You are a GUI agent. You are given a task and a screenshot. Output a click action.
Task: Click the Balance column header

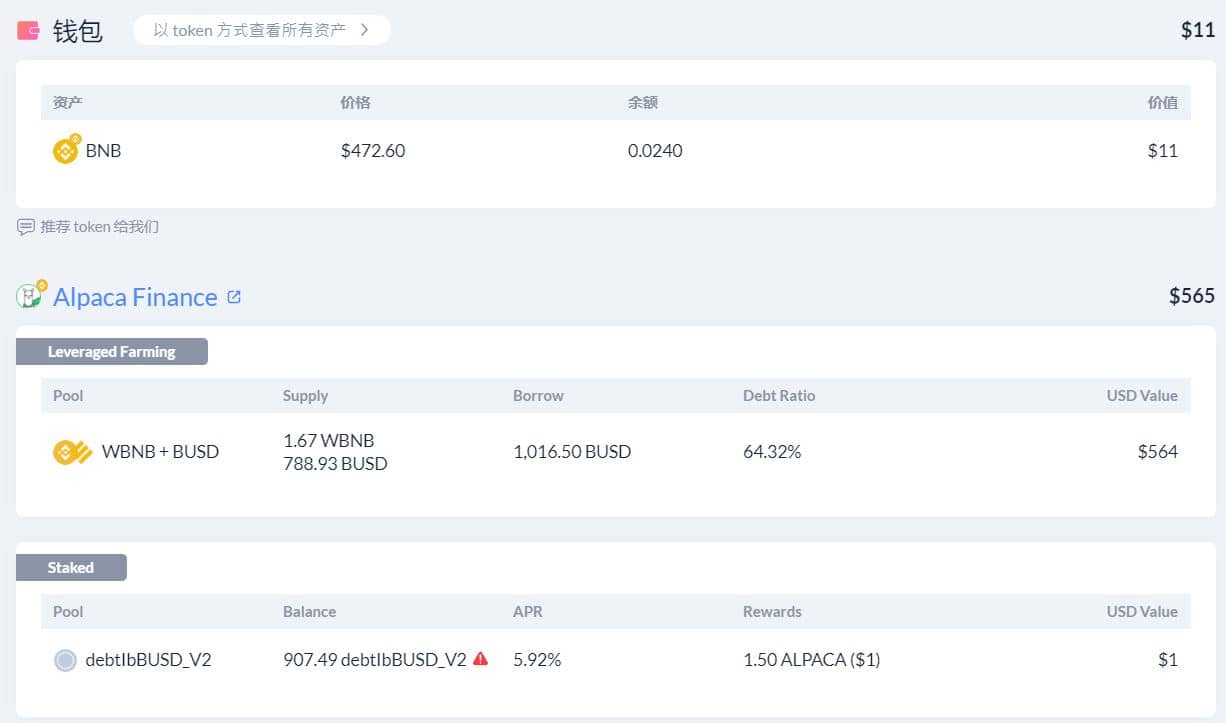coord(309,612)
